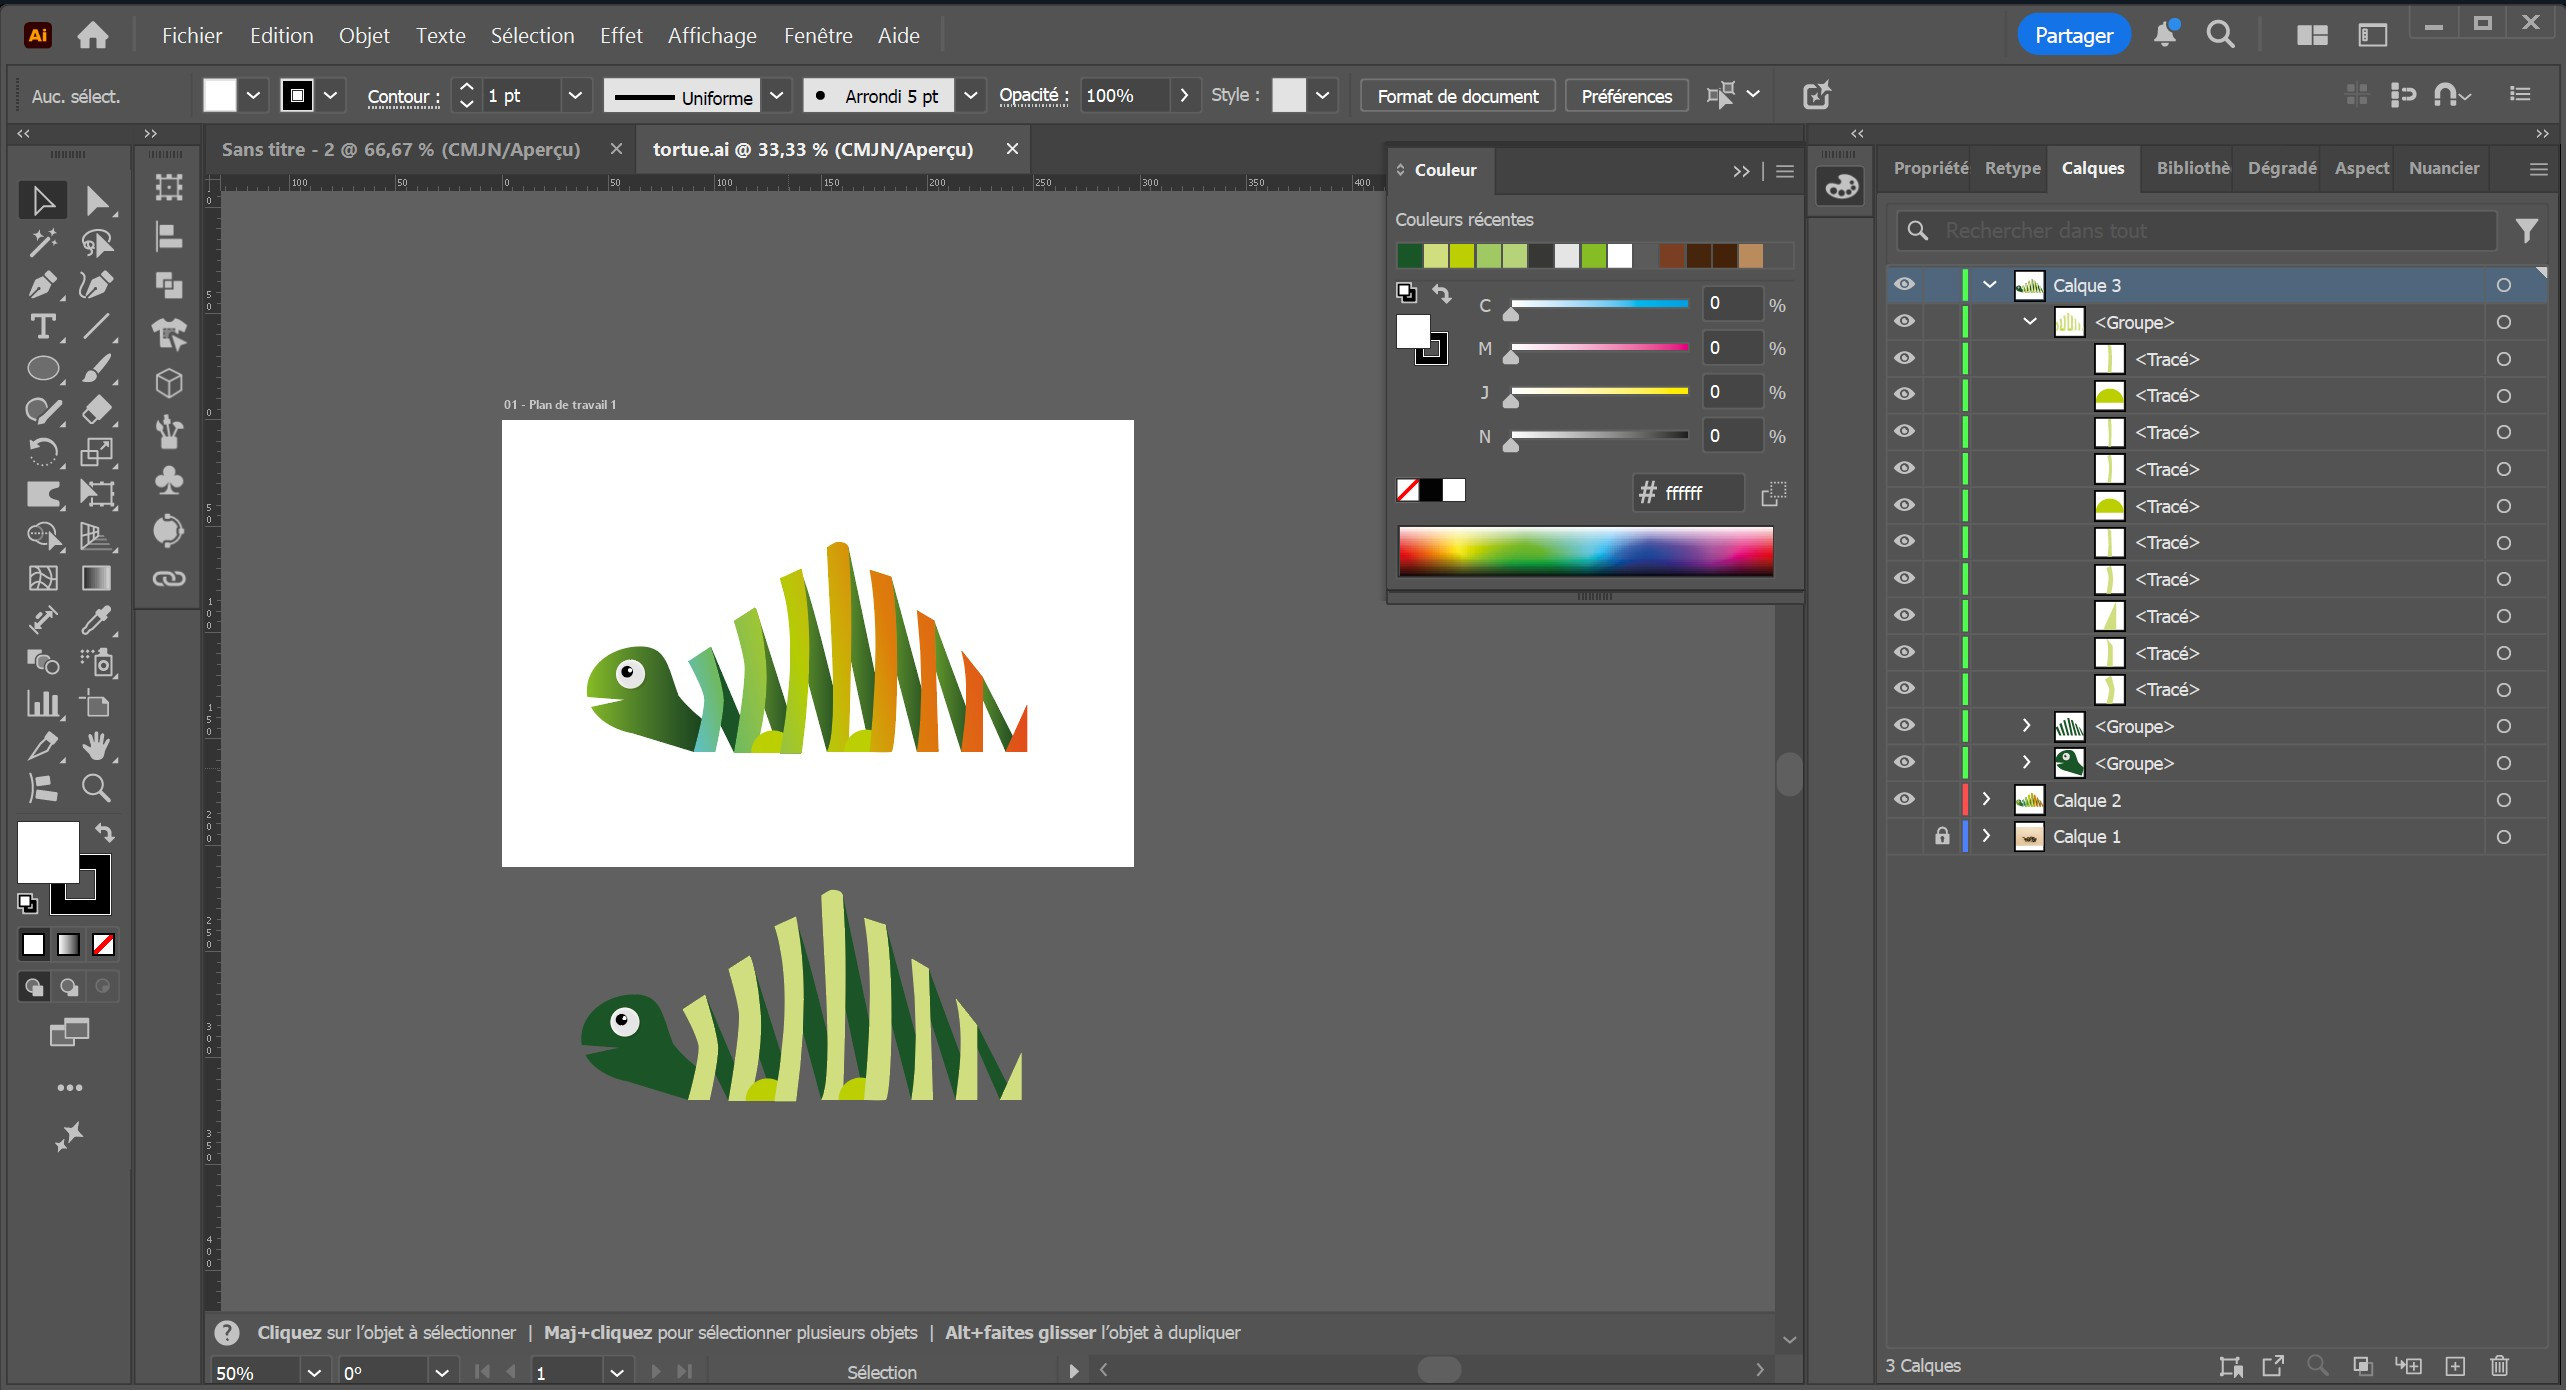Open the Effet menu
2566x1390 pixels.
coord(620,36)
